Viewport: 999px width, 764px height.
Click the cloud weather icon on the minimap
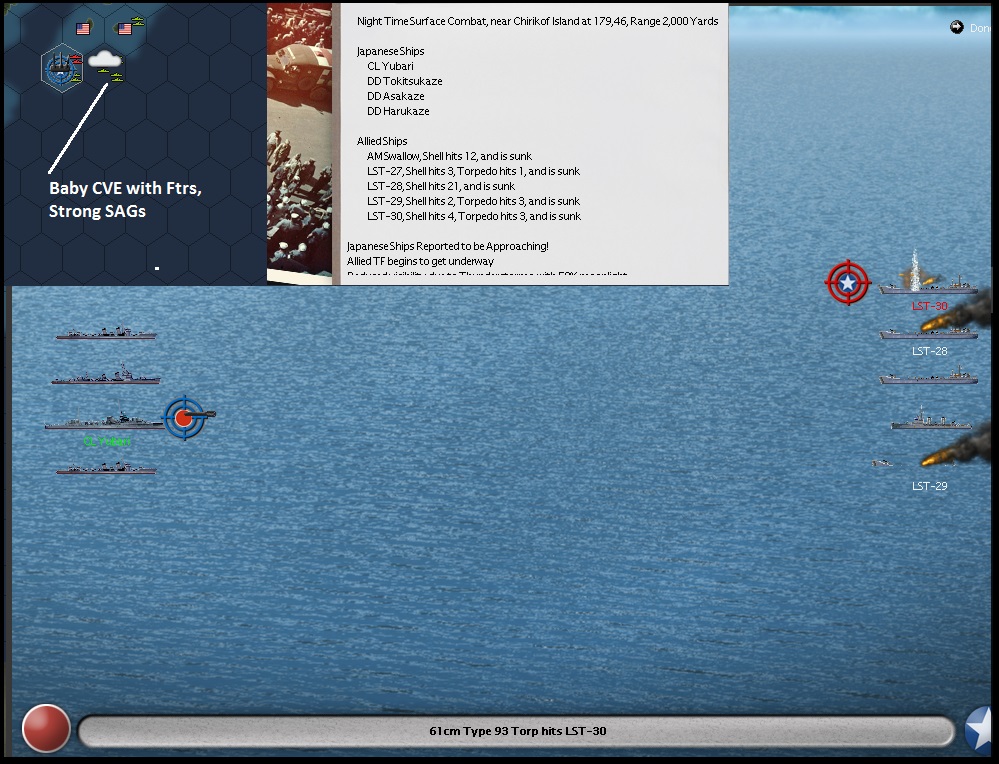104,59
